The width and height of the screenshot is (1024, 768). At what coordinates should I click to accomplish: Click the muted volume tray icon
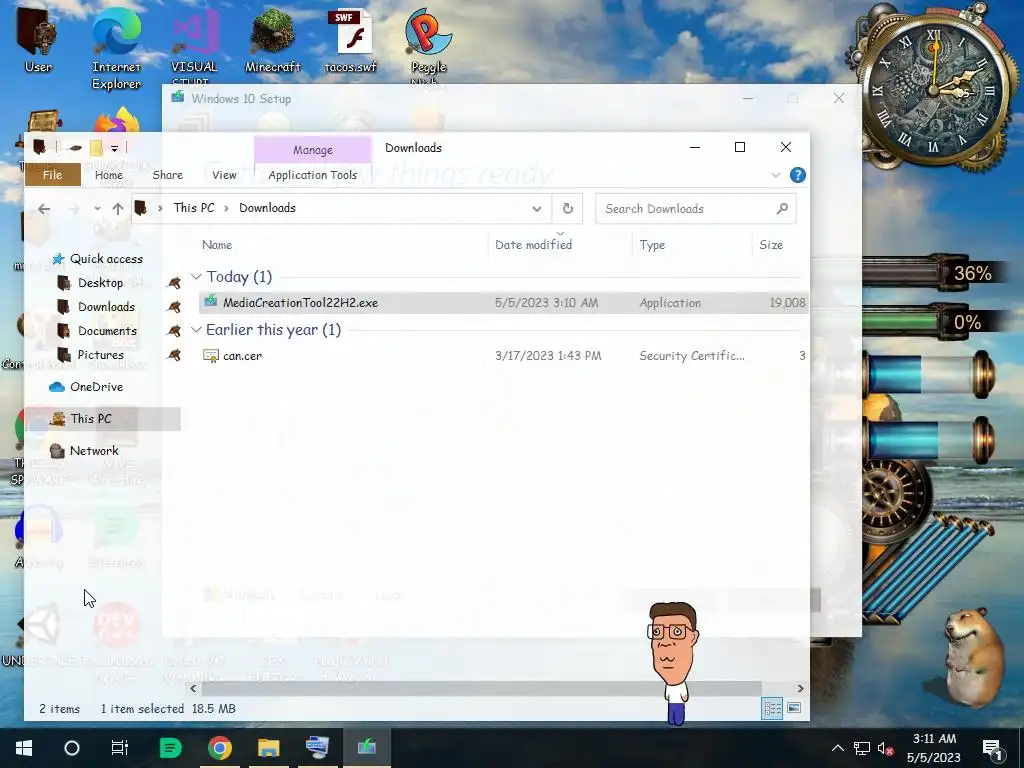(x=886, y=748)
